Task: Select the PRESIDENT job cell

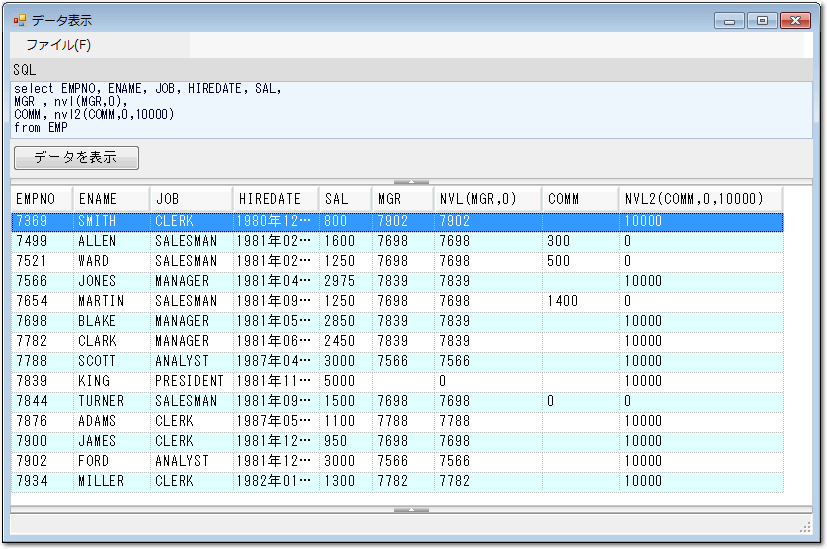Action: coord(190,381)
